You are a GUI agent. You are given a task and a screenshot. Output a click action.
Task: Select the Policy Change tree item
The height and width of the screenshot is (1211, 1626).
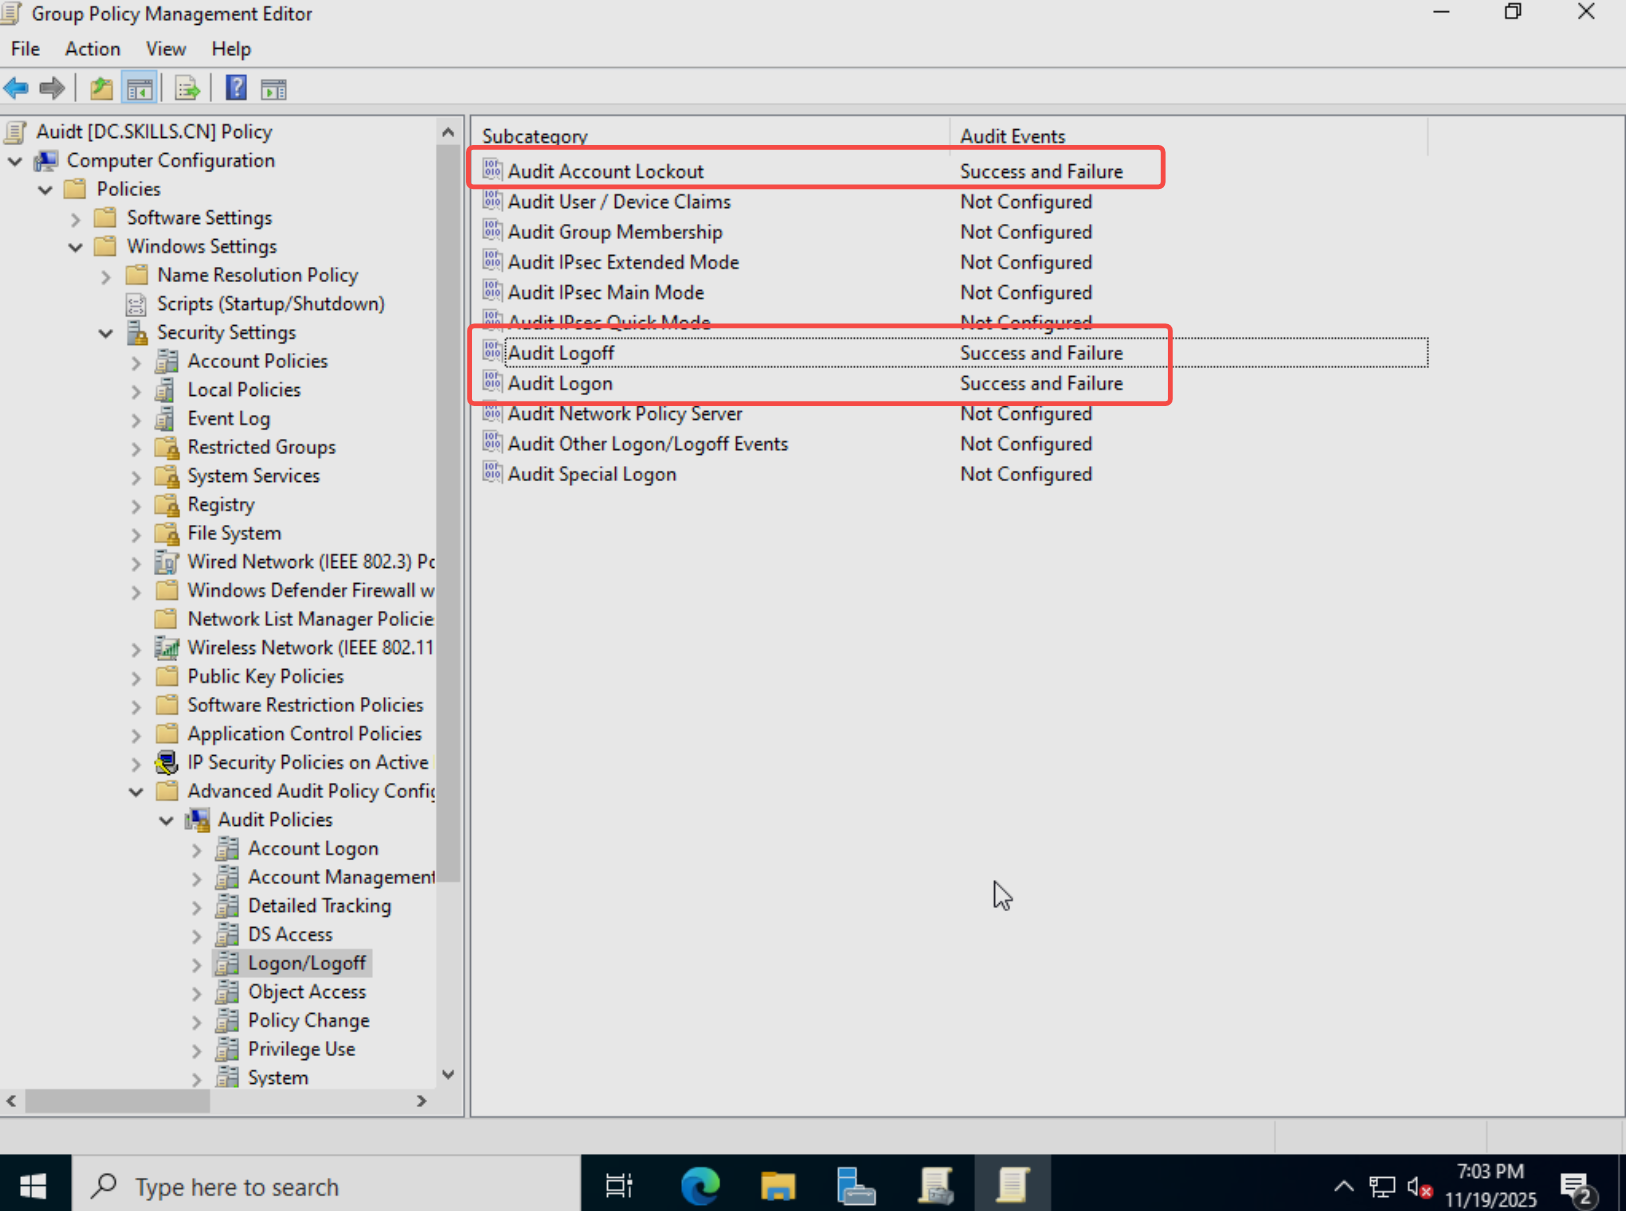click(308, 1021)
